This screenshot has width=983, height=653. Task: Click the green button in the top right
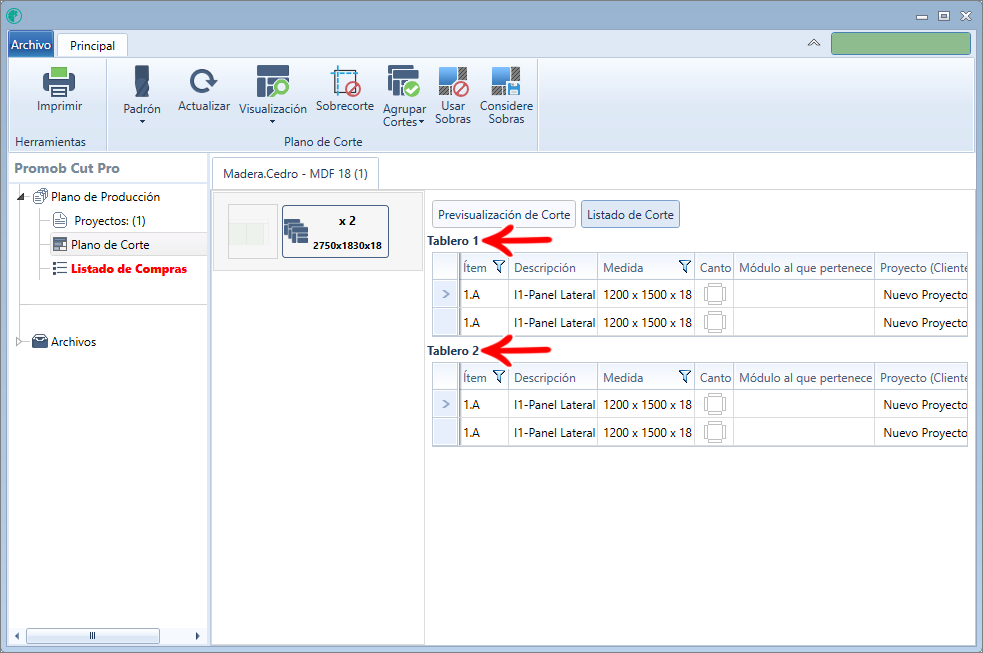[900, 44]
